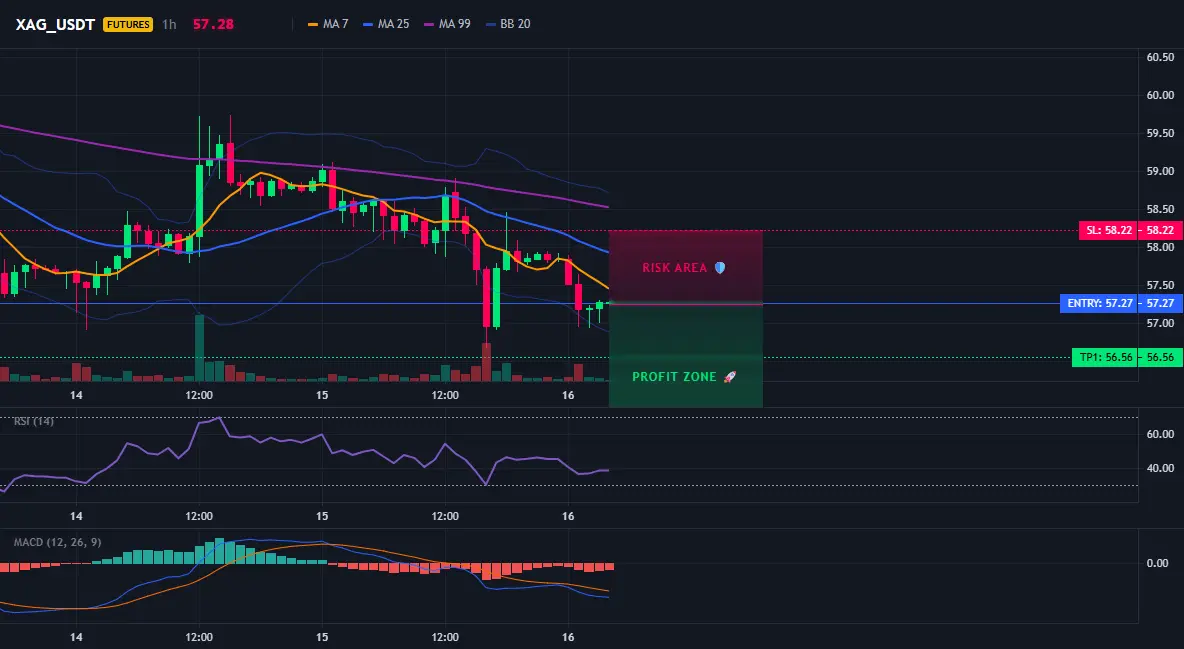1184x649 pixels.
Task: Click the green profit zone rectangle
Action: coord(686,356)
